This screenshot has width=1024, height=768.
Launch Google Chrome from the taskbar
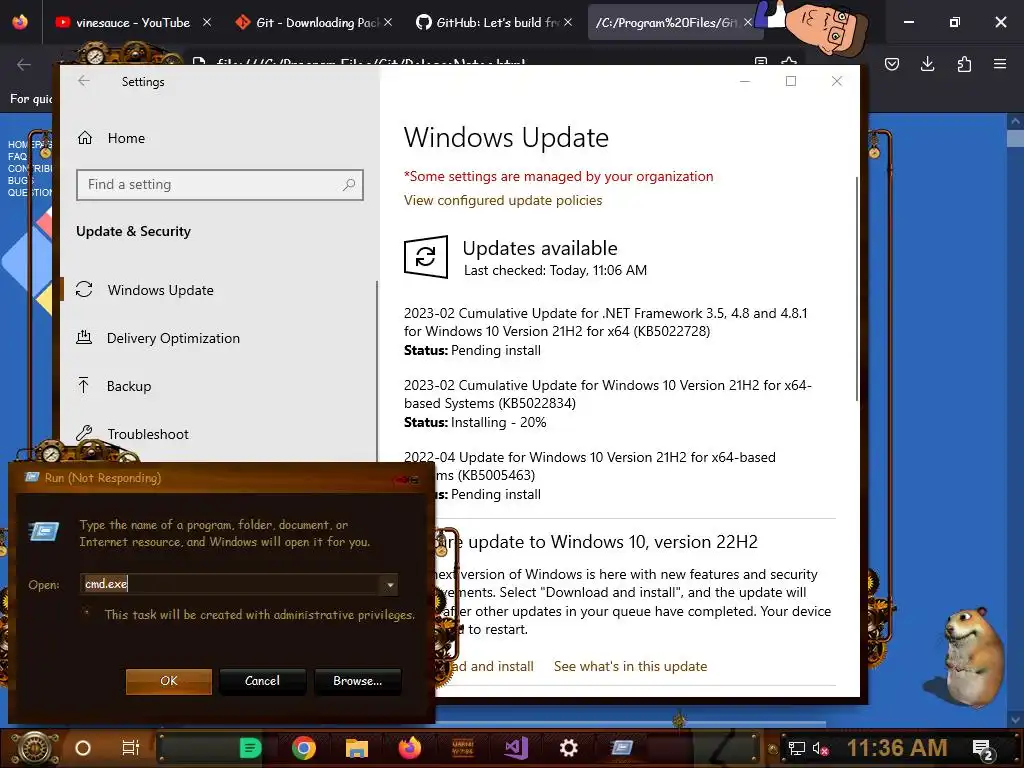point(304,748)
